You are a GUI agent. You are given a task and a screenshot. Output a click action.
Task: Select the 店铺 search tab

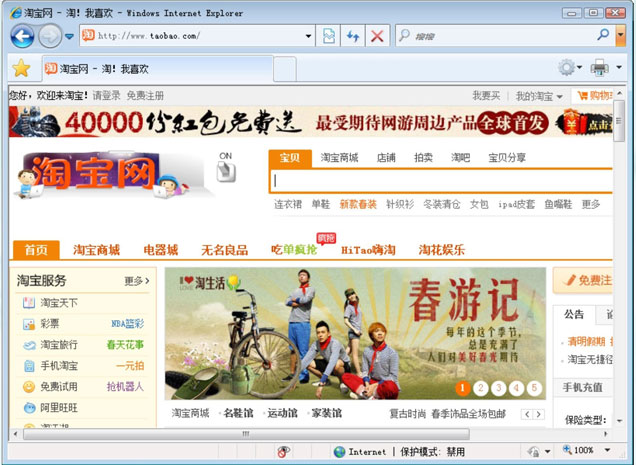point(386,157)
